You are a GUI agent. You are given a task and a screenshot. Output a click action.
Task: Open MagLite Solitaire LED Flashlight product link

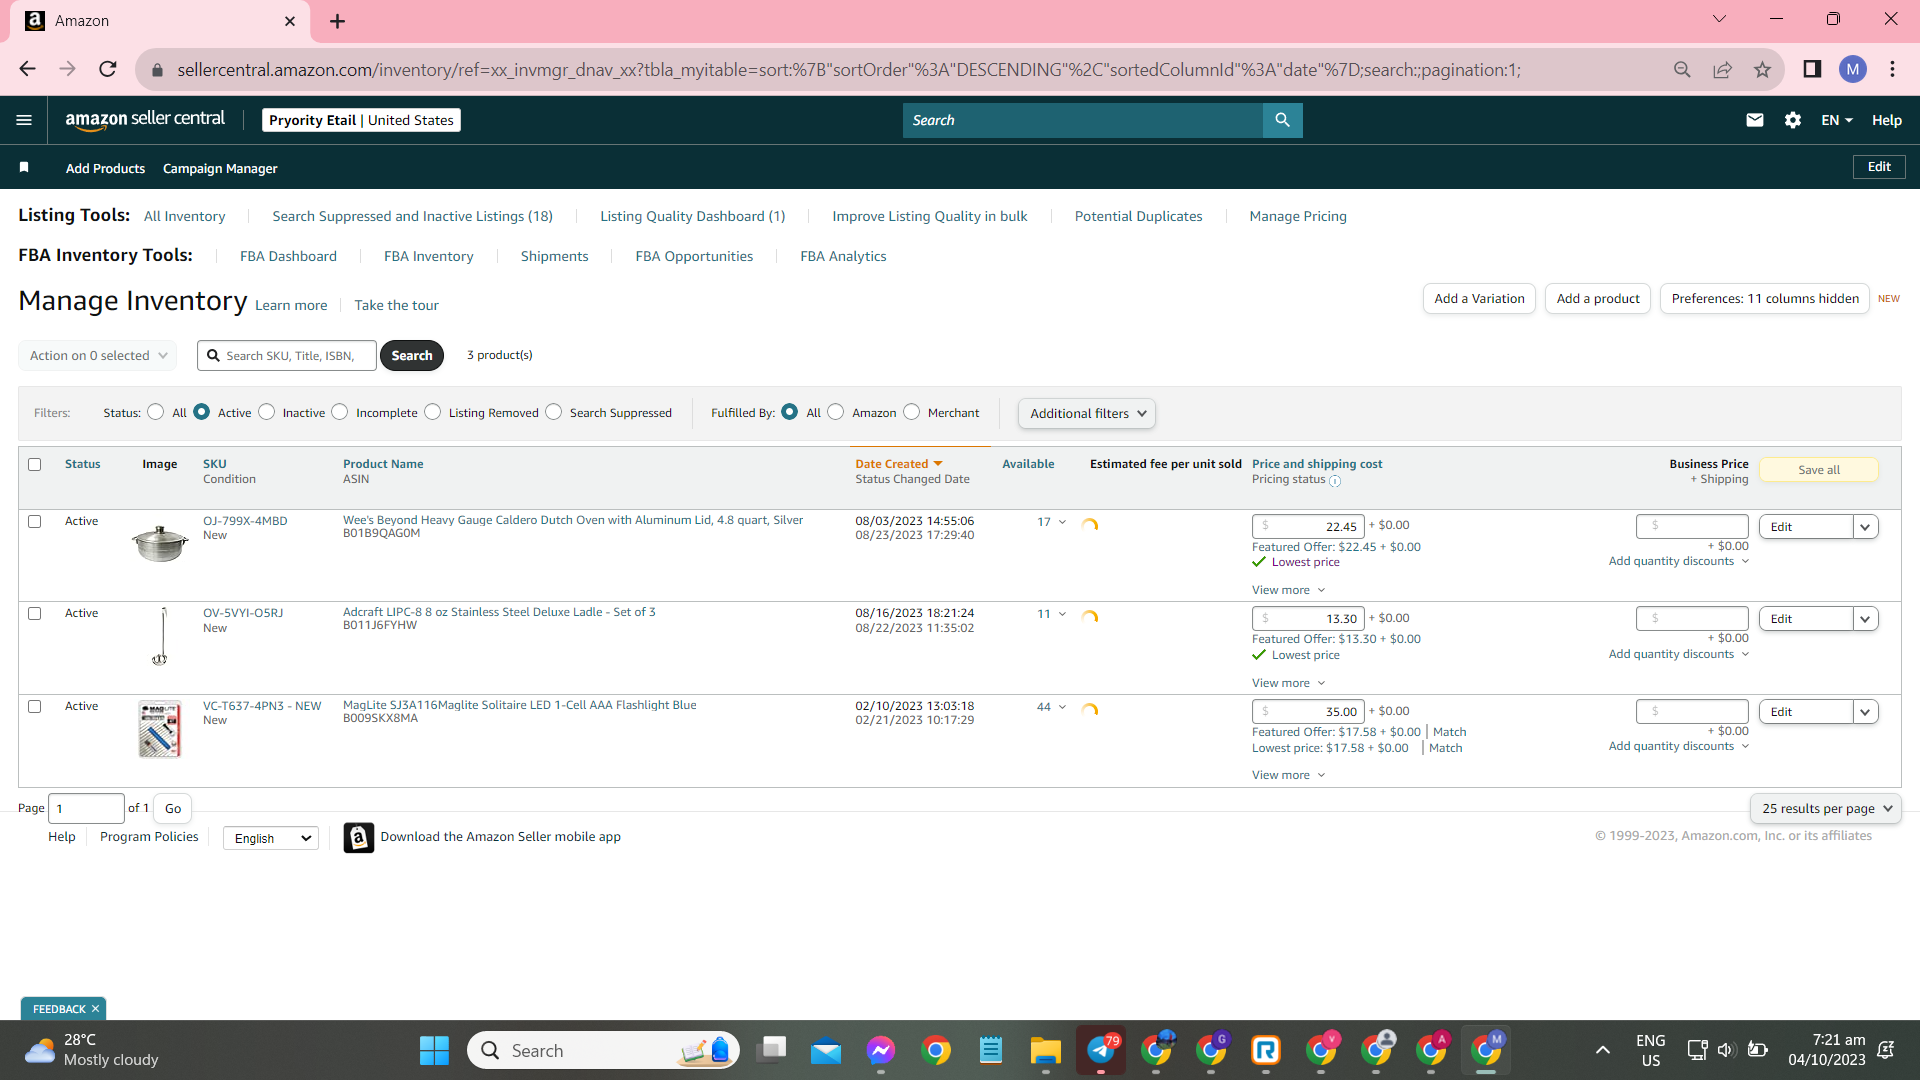519,705
